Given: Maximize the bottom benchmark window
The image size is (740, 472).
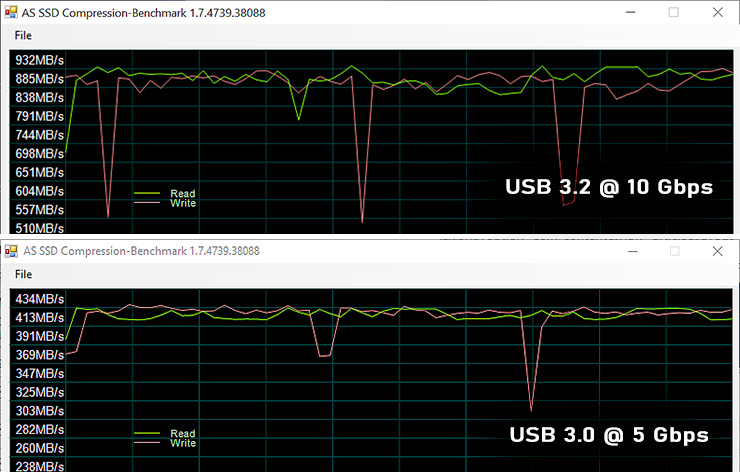Looking at the screenshot, I should point(673,250).
